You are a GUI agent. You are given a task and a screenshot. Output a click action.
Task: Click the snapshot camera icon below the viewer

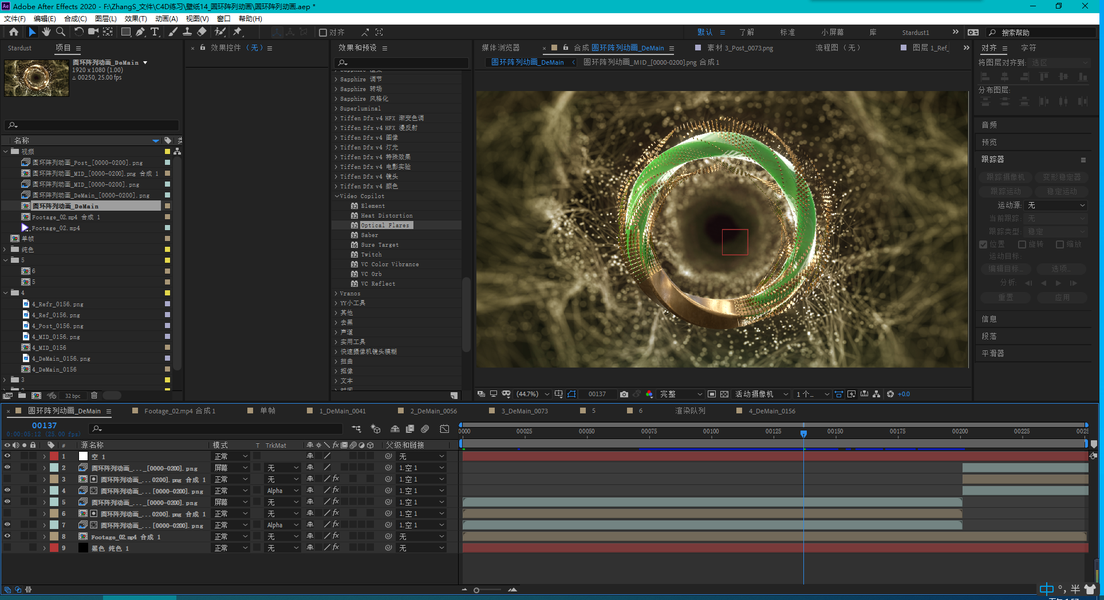pos(624,394)
